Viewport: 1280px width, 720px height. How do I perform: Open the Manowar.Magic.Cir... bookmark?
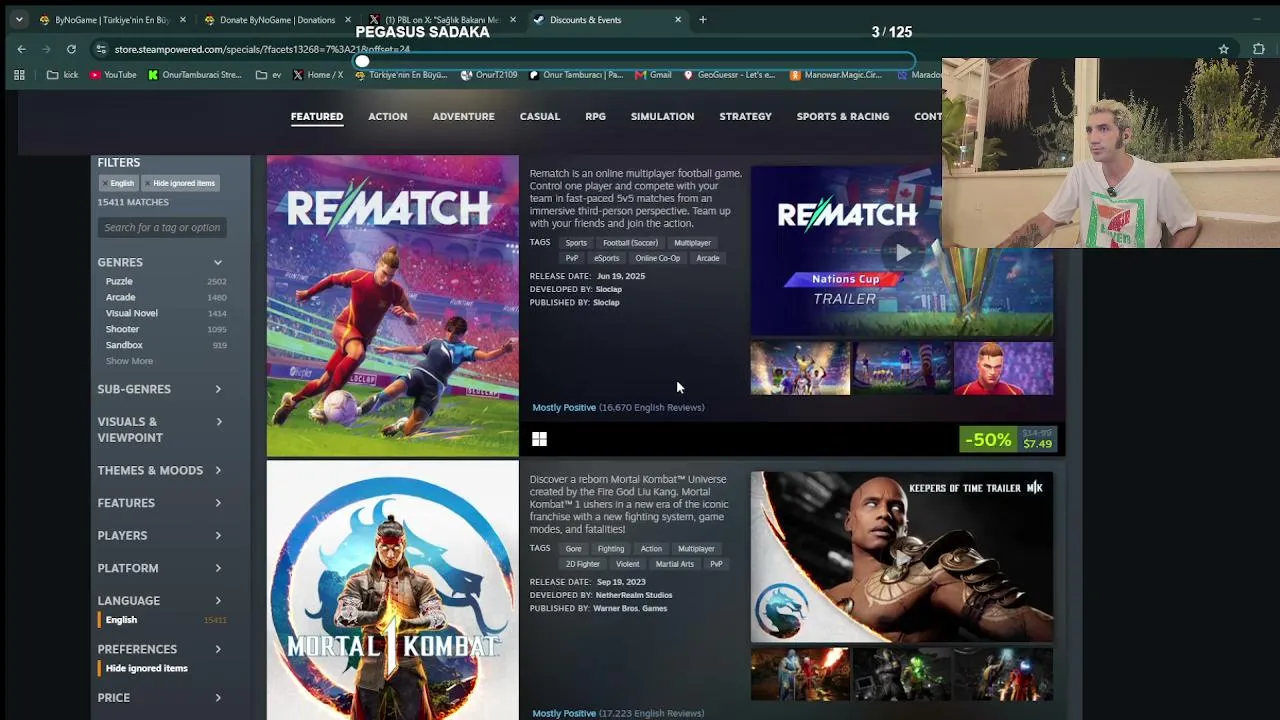836,75
